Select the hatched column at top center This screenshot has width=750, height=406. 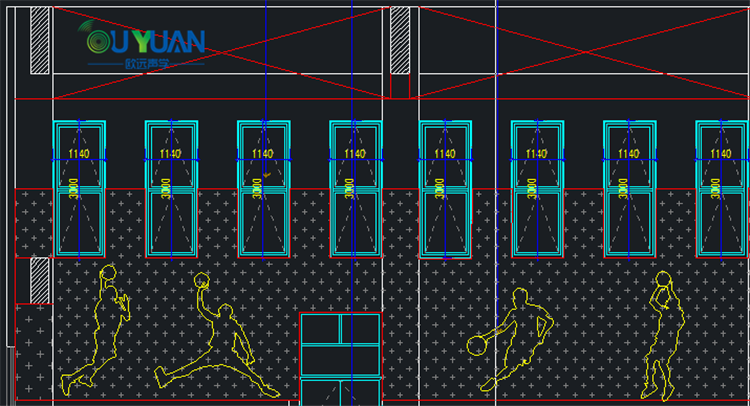pyautogui.click(x=399, y=40)
